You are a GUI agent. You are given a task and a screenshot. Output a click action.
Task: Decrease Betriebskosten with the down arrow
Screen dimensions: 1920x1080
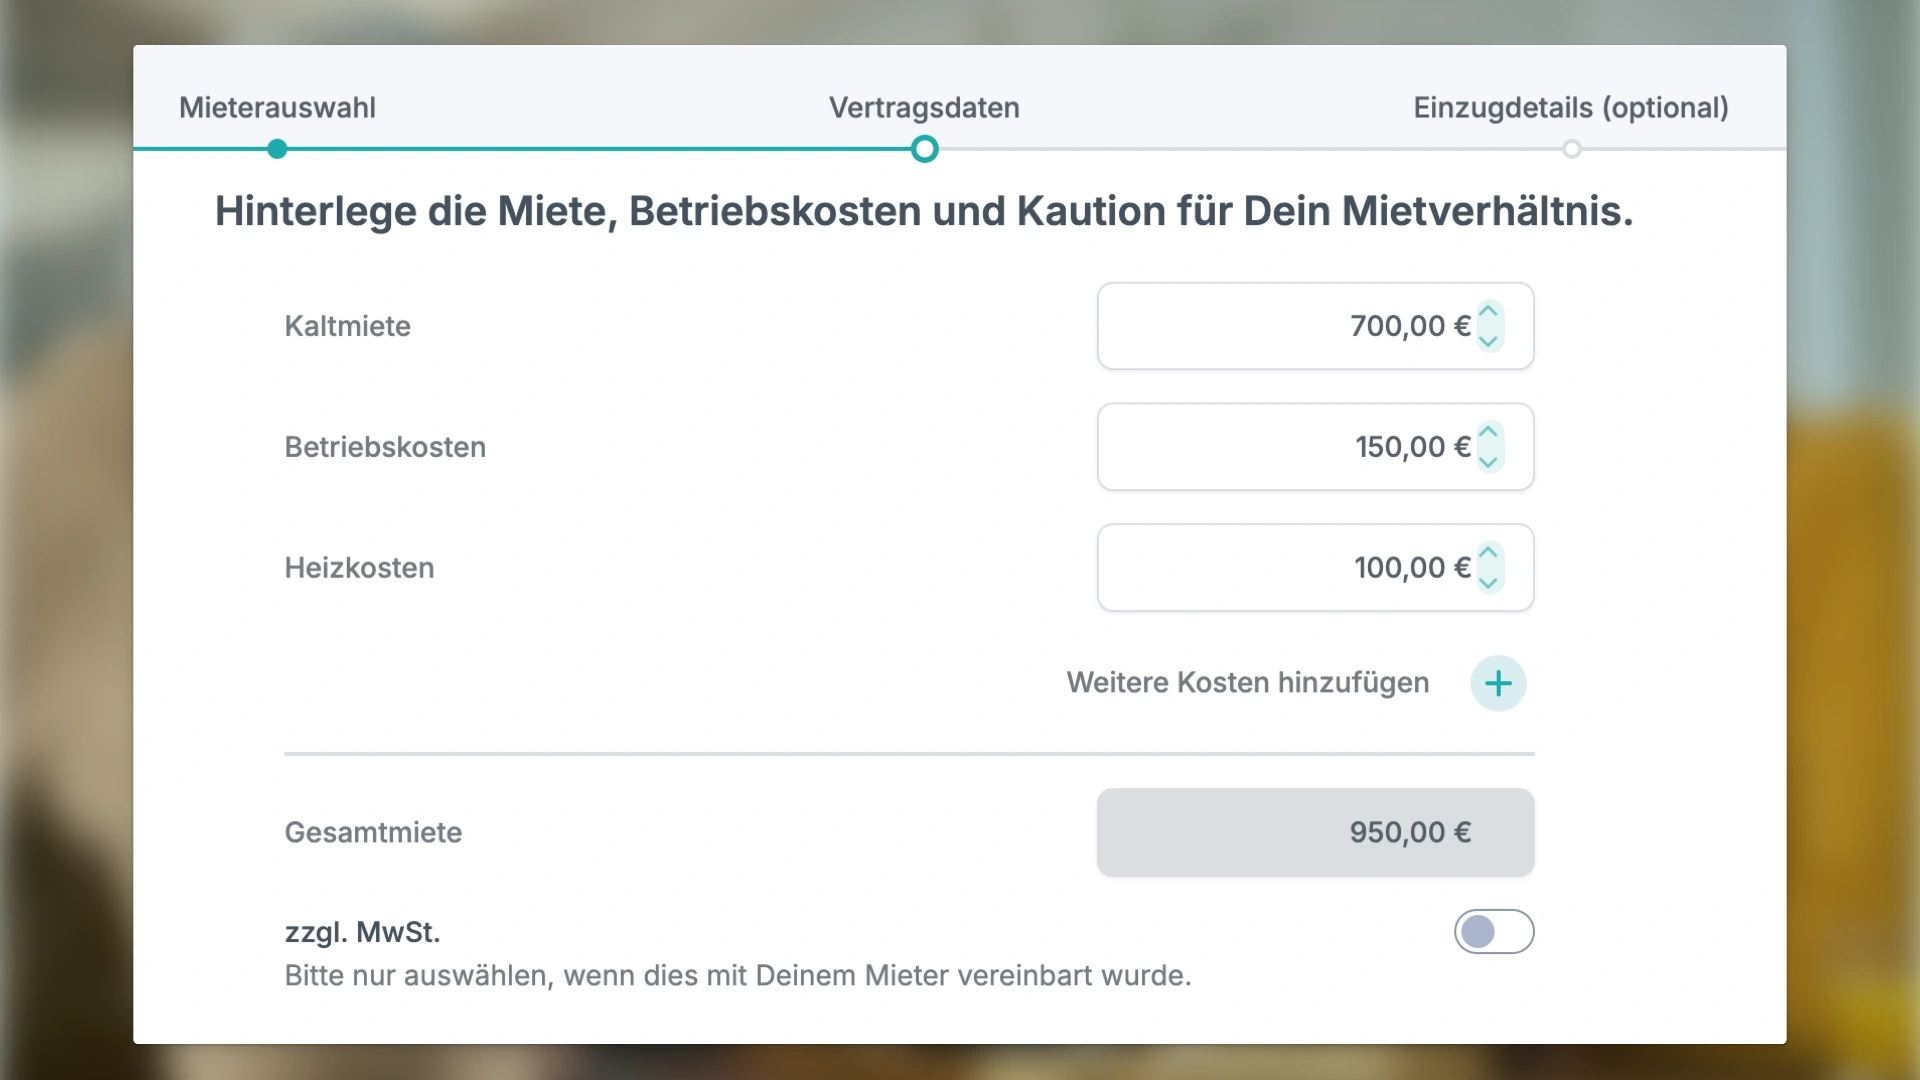[1488, 462]
